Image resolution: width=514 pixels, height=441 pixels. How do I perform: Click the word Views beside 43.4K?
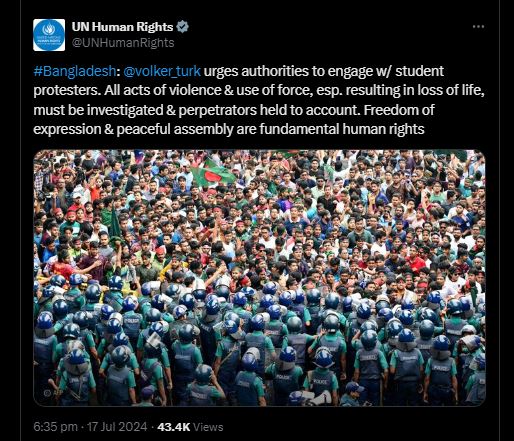click(x=208, y=427)
